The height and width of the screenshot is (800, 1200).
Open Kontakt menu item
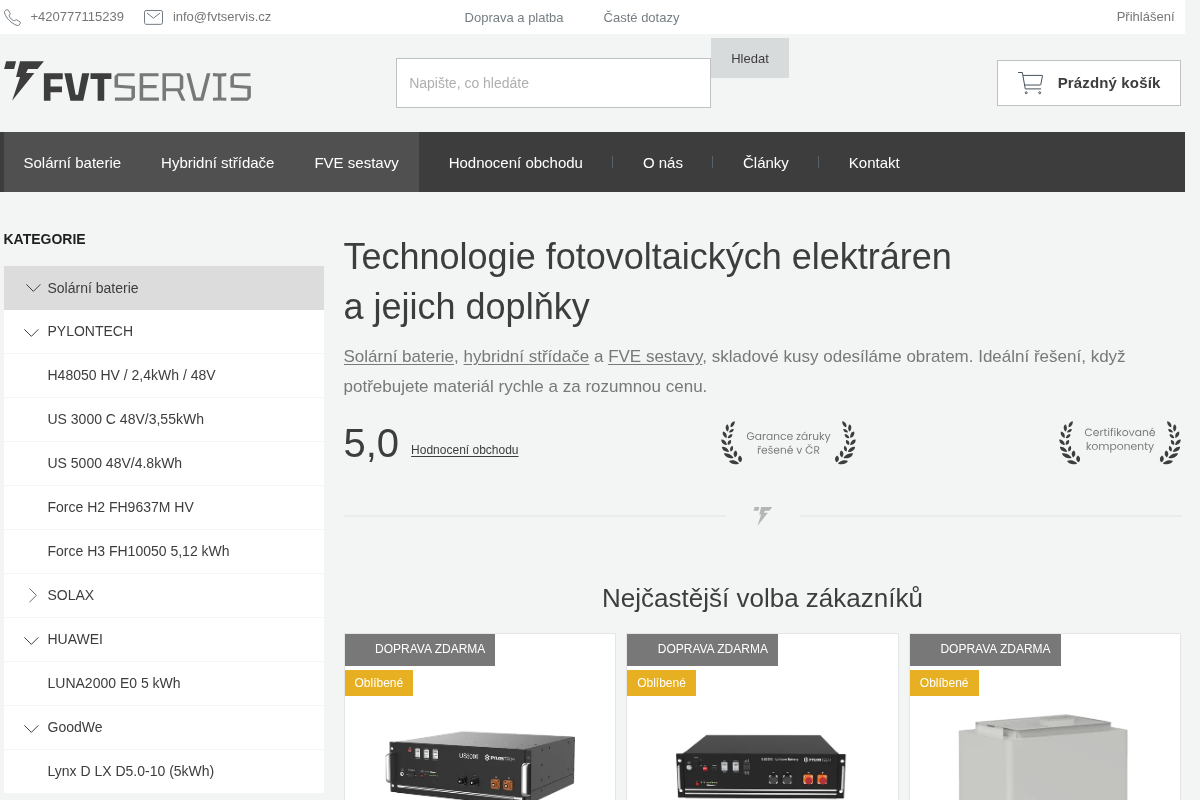[x=874, y=162]
